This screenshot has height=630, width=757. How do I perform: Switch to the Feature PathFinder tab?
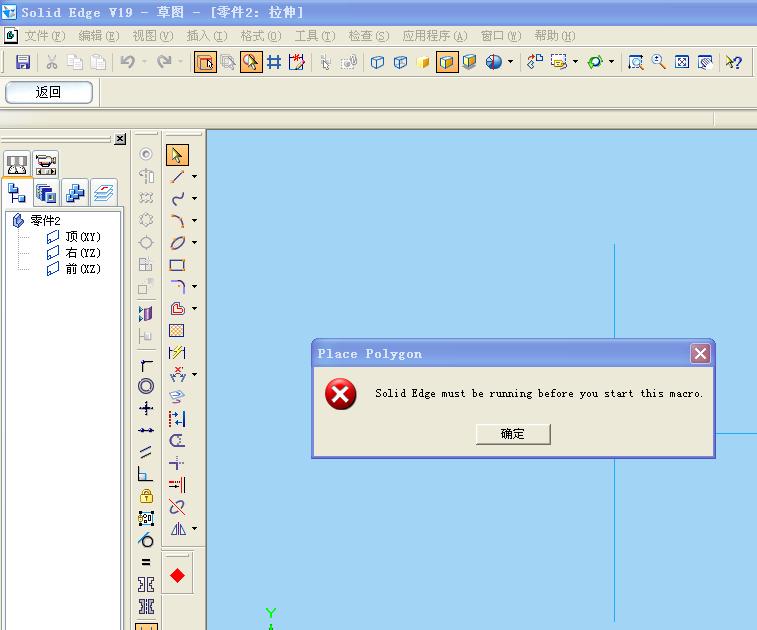coord(17,194)
